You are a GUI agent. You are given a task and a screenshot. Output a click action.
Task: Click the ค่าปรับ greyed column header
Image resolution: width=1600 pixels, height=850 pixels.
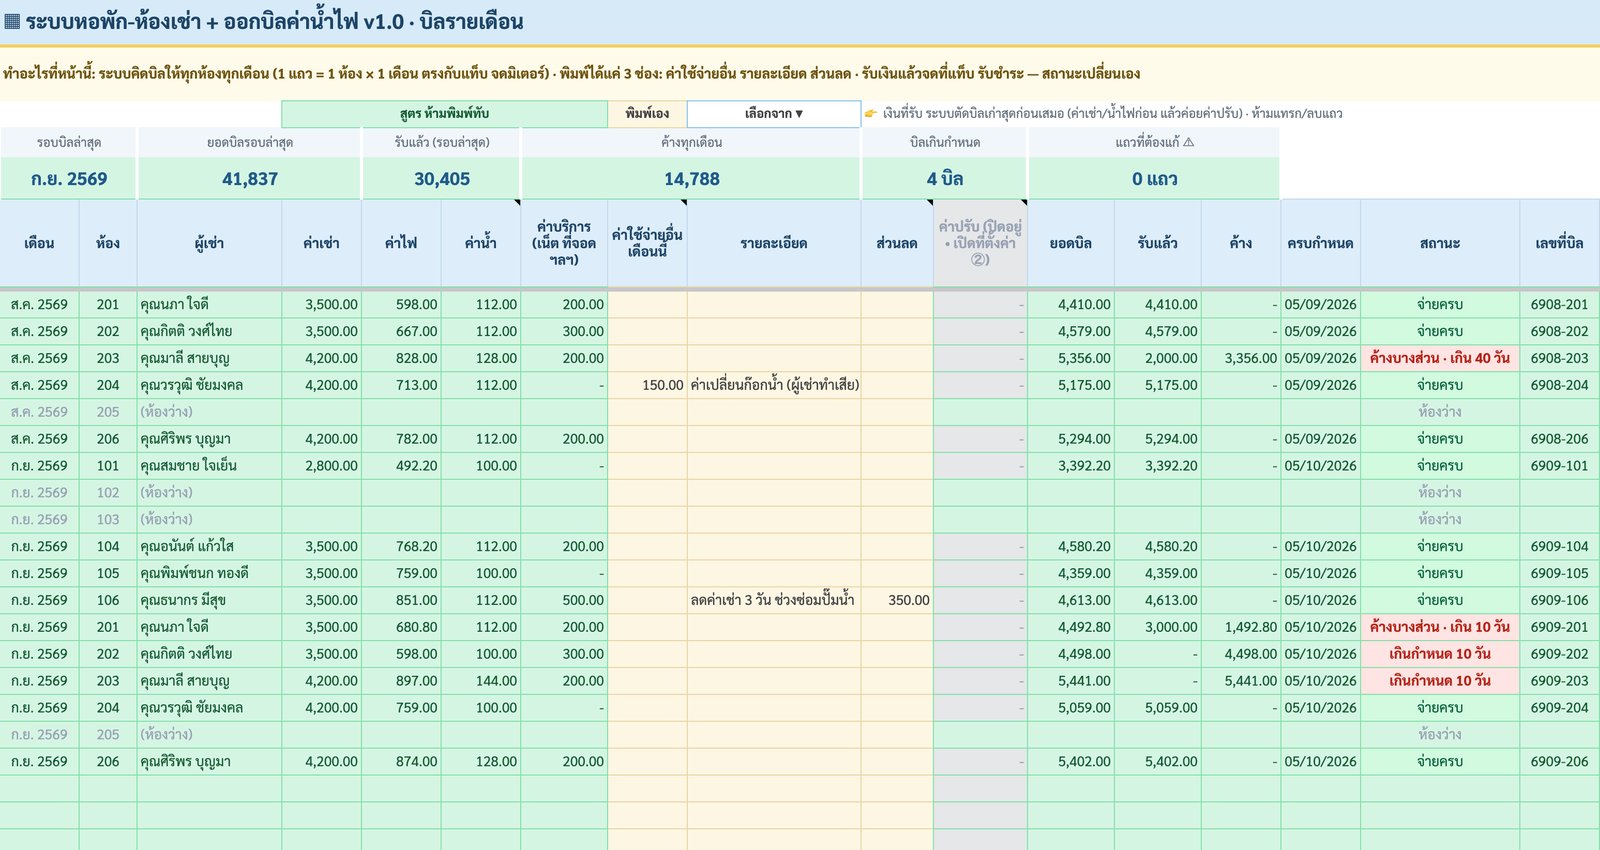(980, 243)
